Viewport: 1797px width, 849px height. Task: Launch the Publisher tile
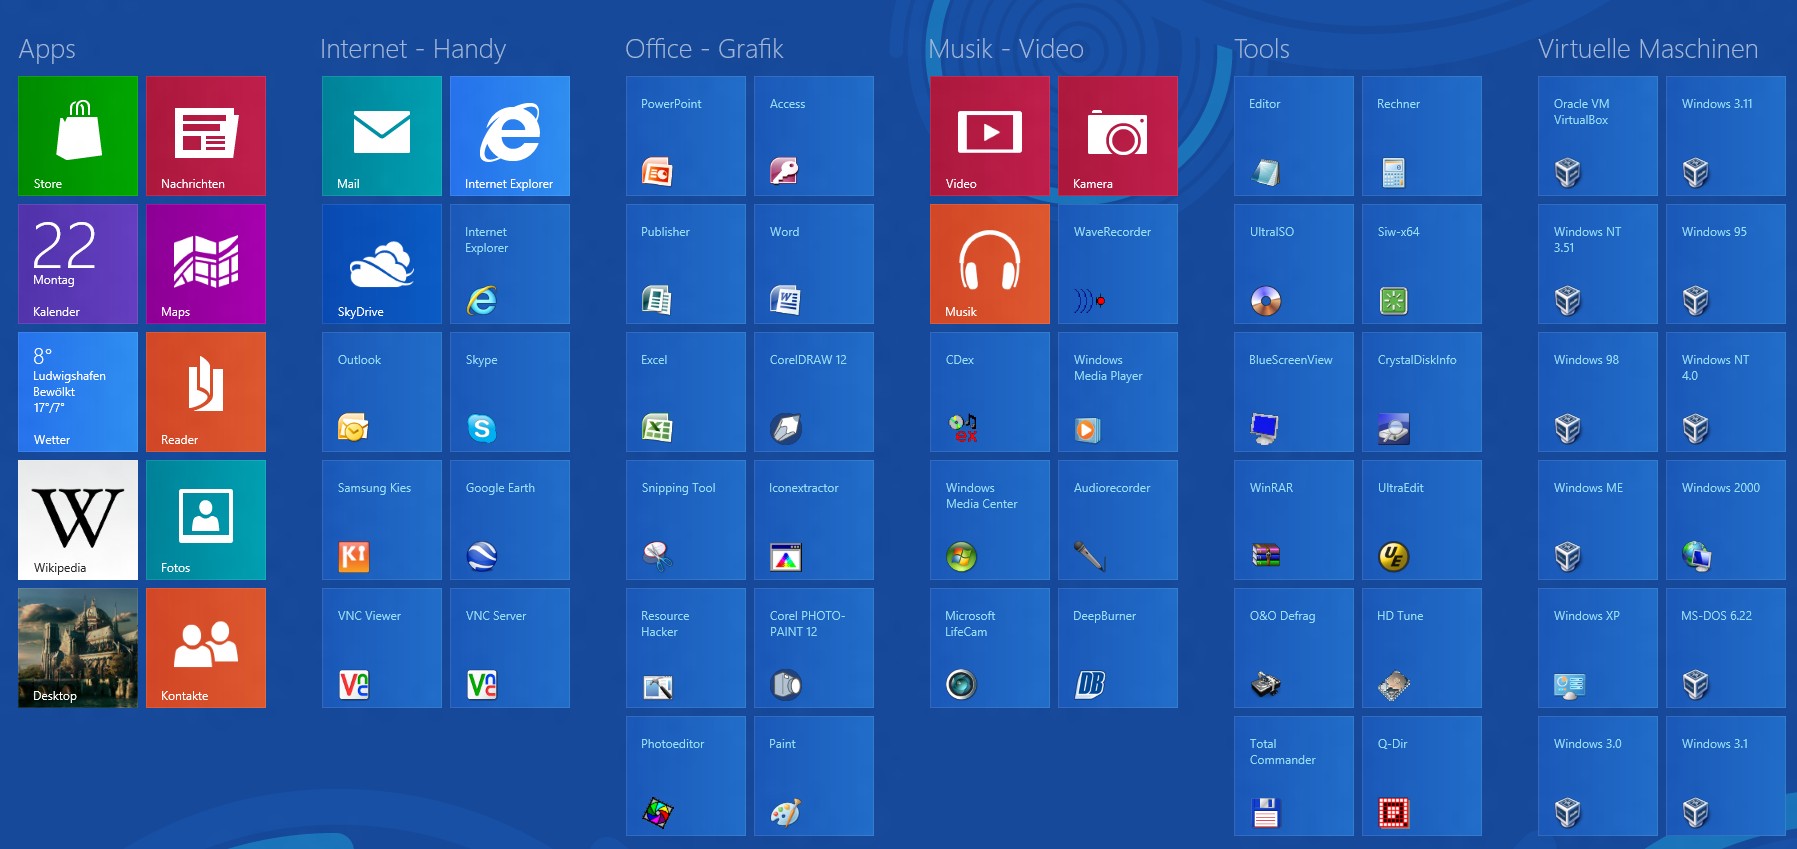point(686,264)
